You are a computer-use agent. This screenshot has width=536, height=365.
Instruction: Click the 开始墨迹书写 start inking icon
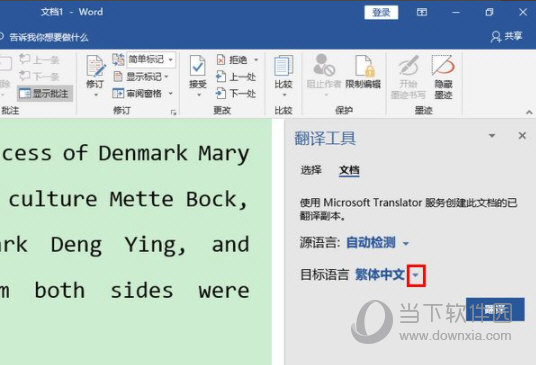point(408,65)
